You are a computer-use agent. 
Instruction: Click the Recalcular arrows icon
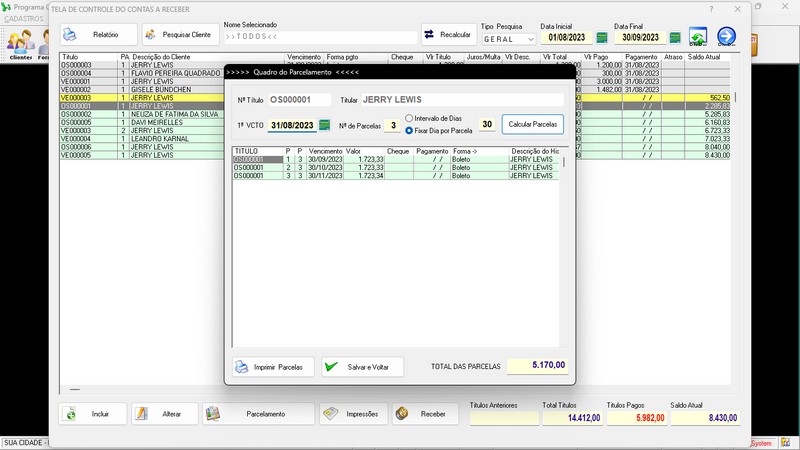coord(430,35)
